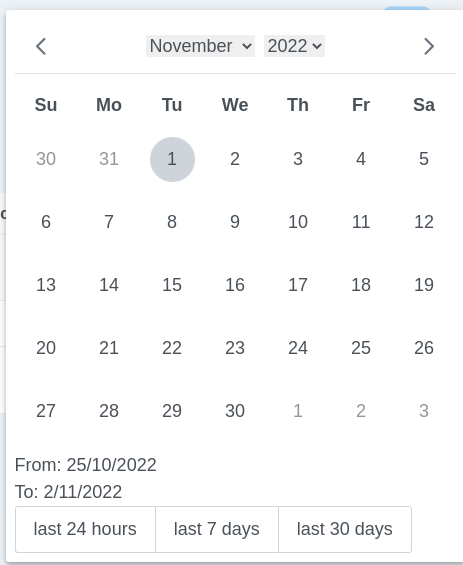This screenshot has width=463, height=565.
Task: Apply the last 30 days preset
Action: click(x=345, y=529)
